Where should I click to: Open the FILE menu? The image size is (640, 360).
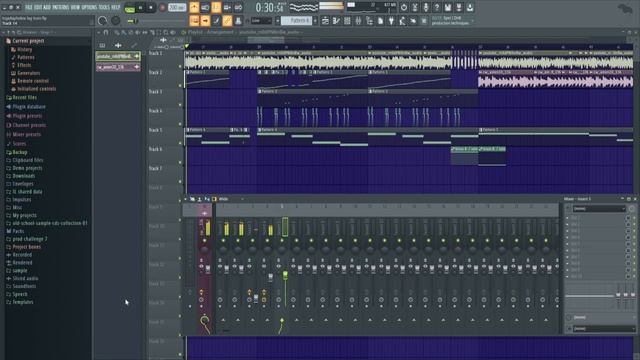point(29,7)
